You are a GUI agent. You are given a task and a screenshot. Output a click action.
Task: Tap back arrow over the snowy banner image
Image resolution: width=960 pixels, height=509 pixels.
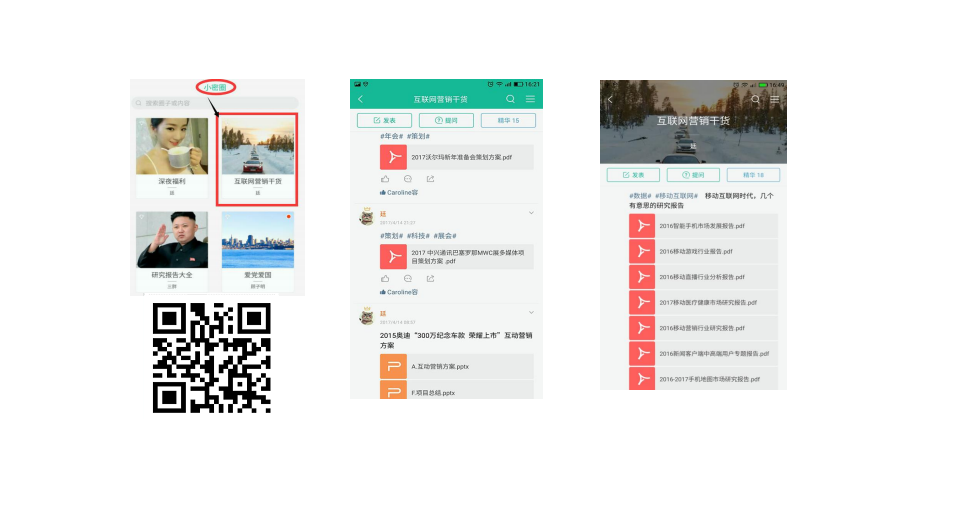tap(610, 99)
